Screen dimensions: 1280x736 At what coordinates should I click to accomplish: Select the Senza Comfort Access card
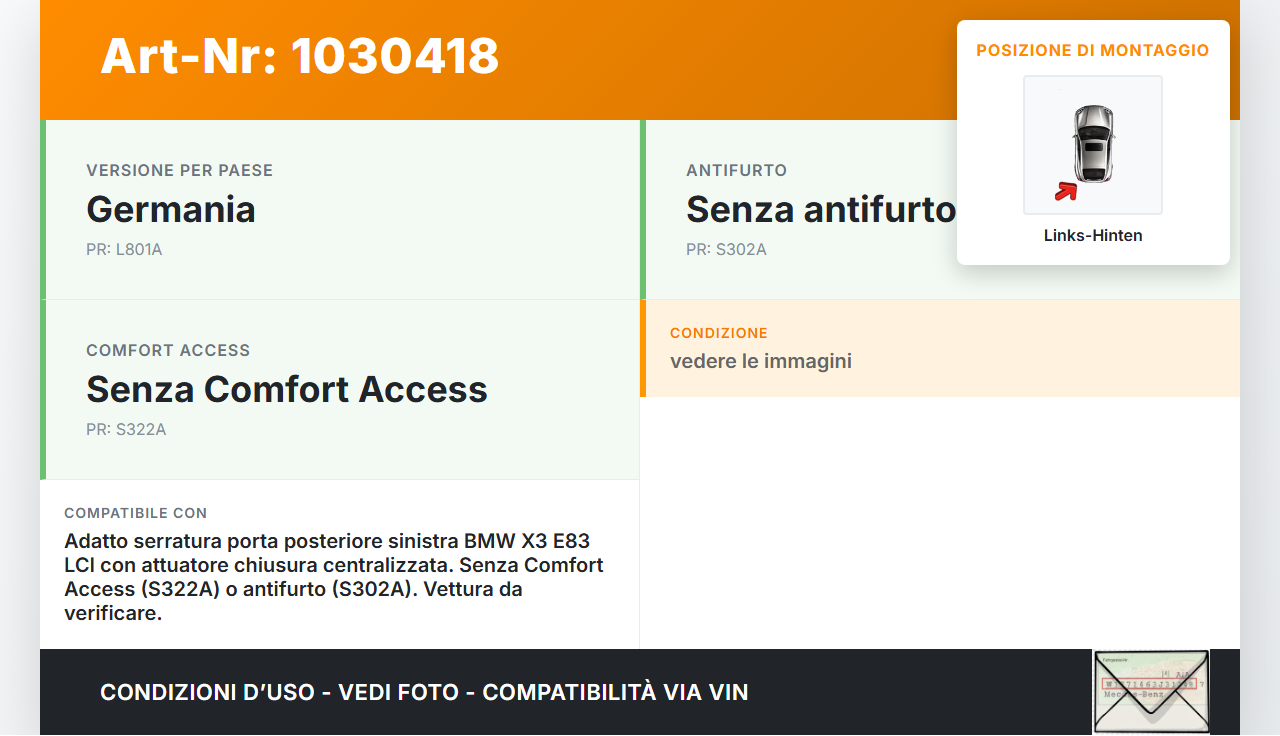click(x=340, y=390)
